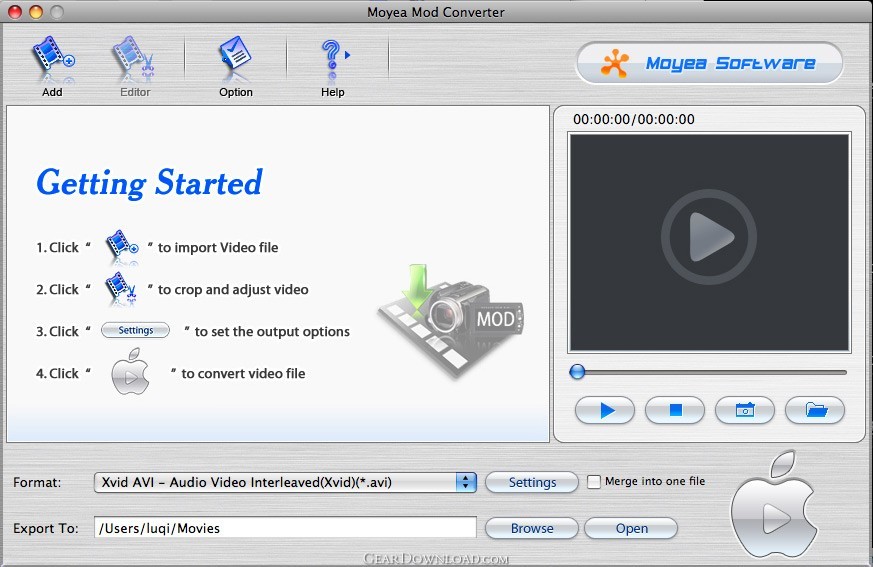Open the snapshot folder button
Image resolution: width=873 pixels, height=567 pixels.
click(x=815, y=410)
